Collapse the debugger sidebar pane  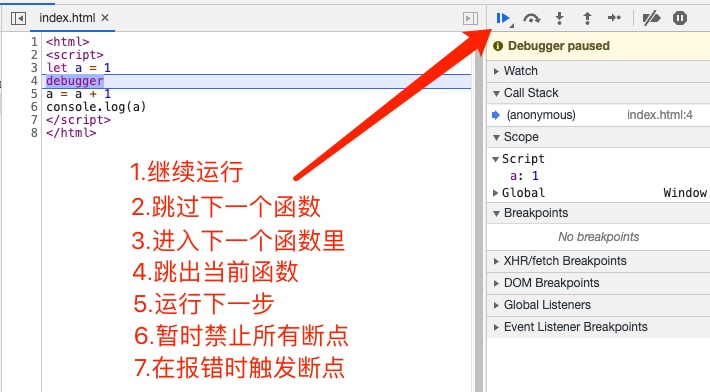(470, 18)
